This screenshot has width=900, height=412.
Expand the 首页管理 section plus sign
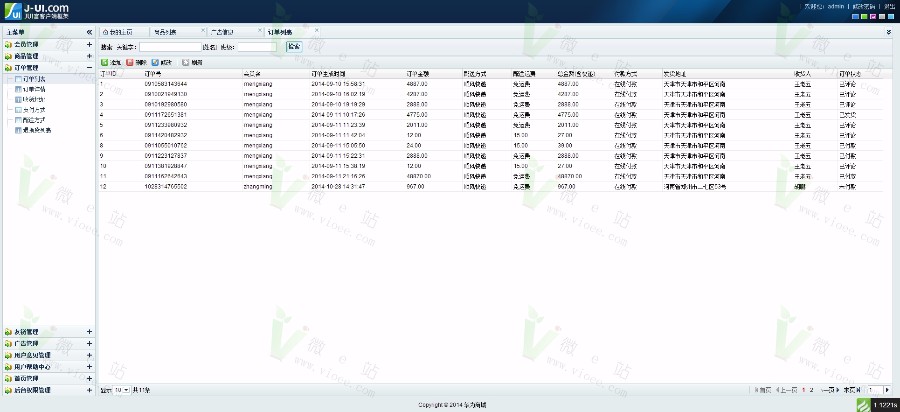89,379
